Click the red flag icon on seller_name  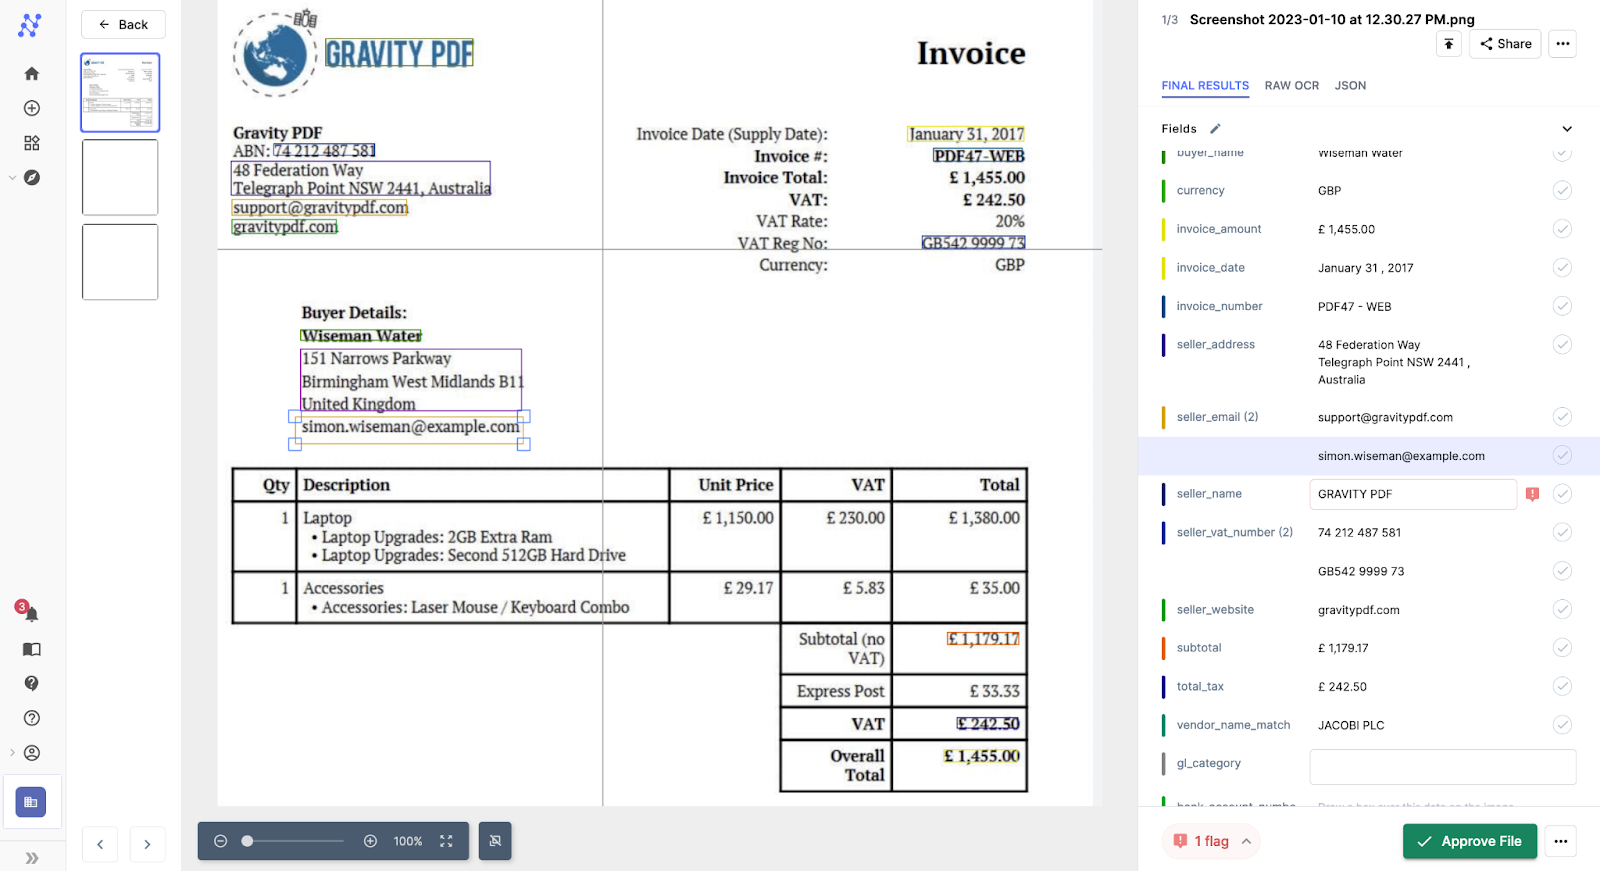pos(1532,494)
